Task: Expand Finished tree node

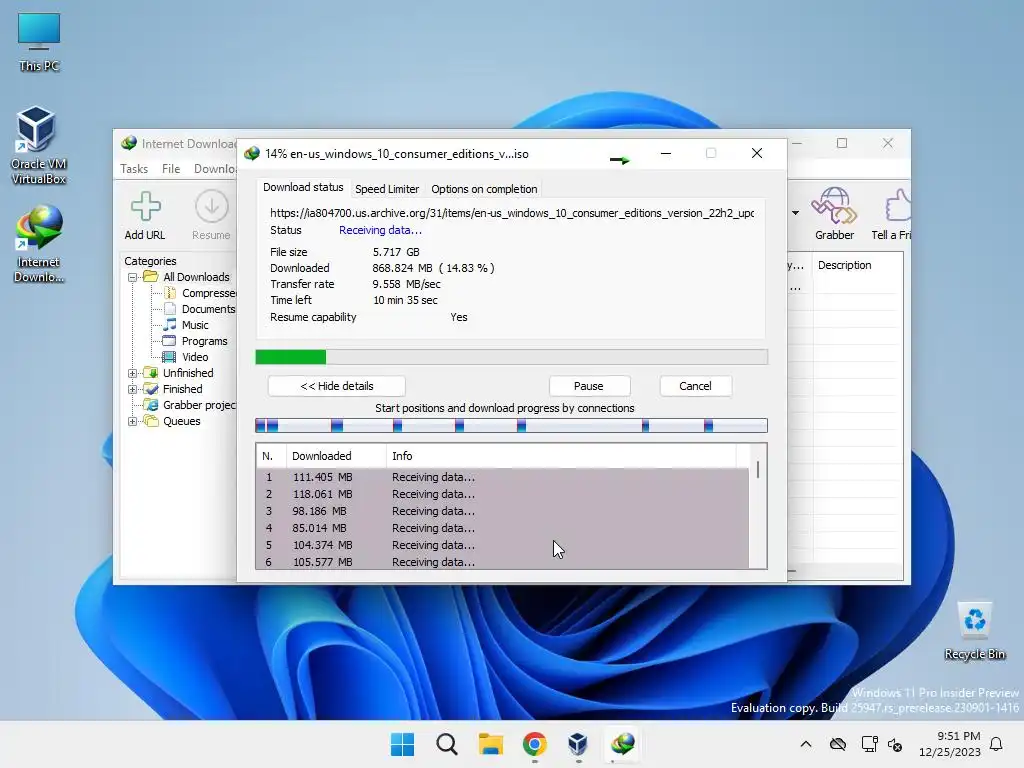Action: (133, 389)
